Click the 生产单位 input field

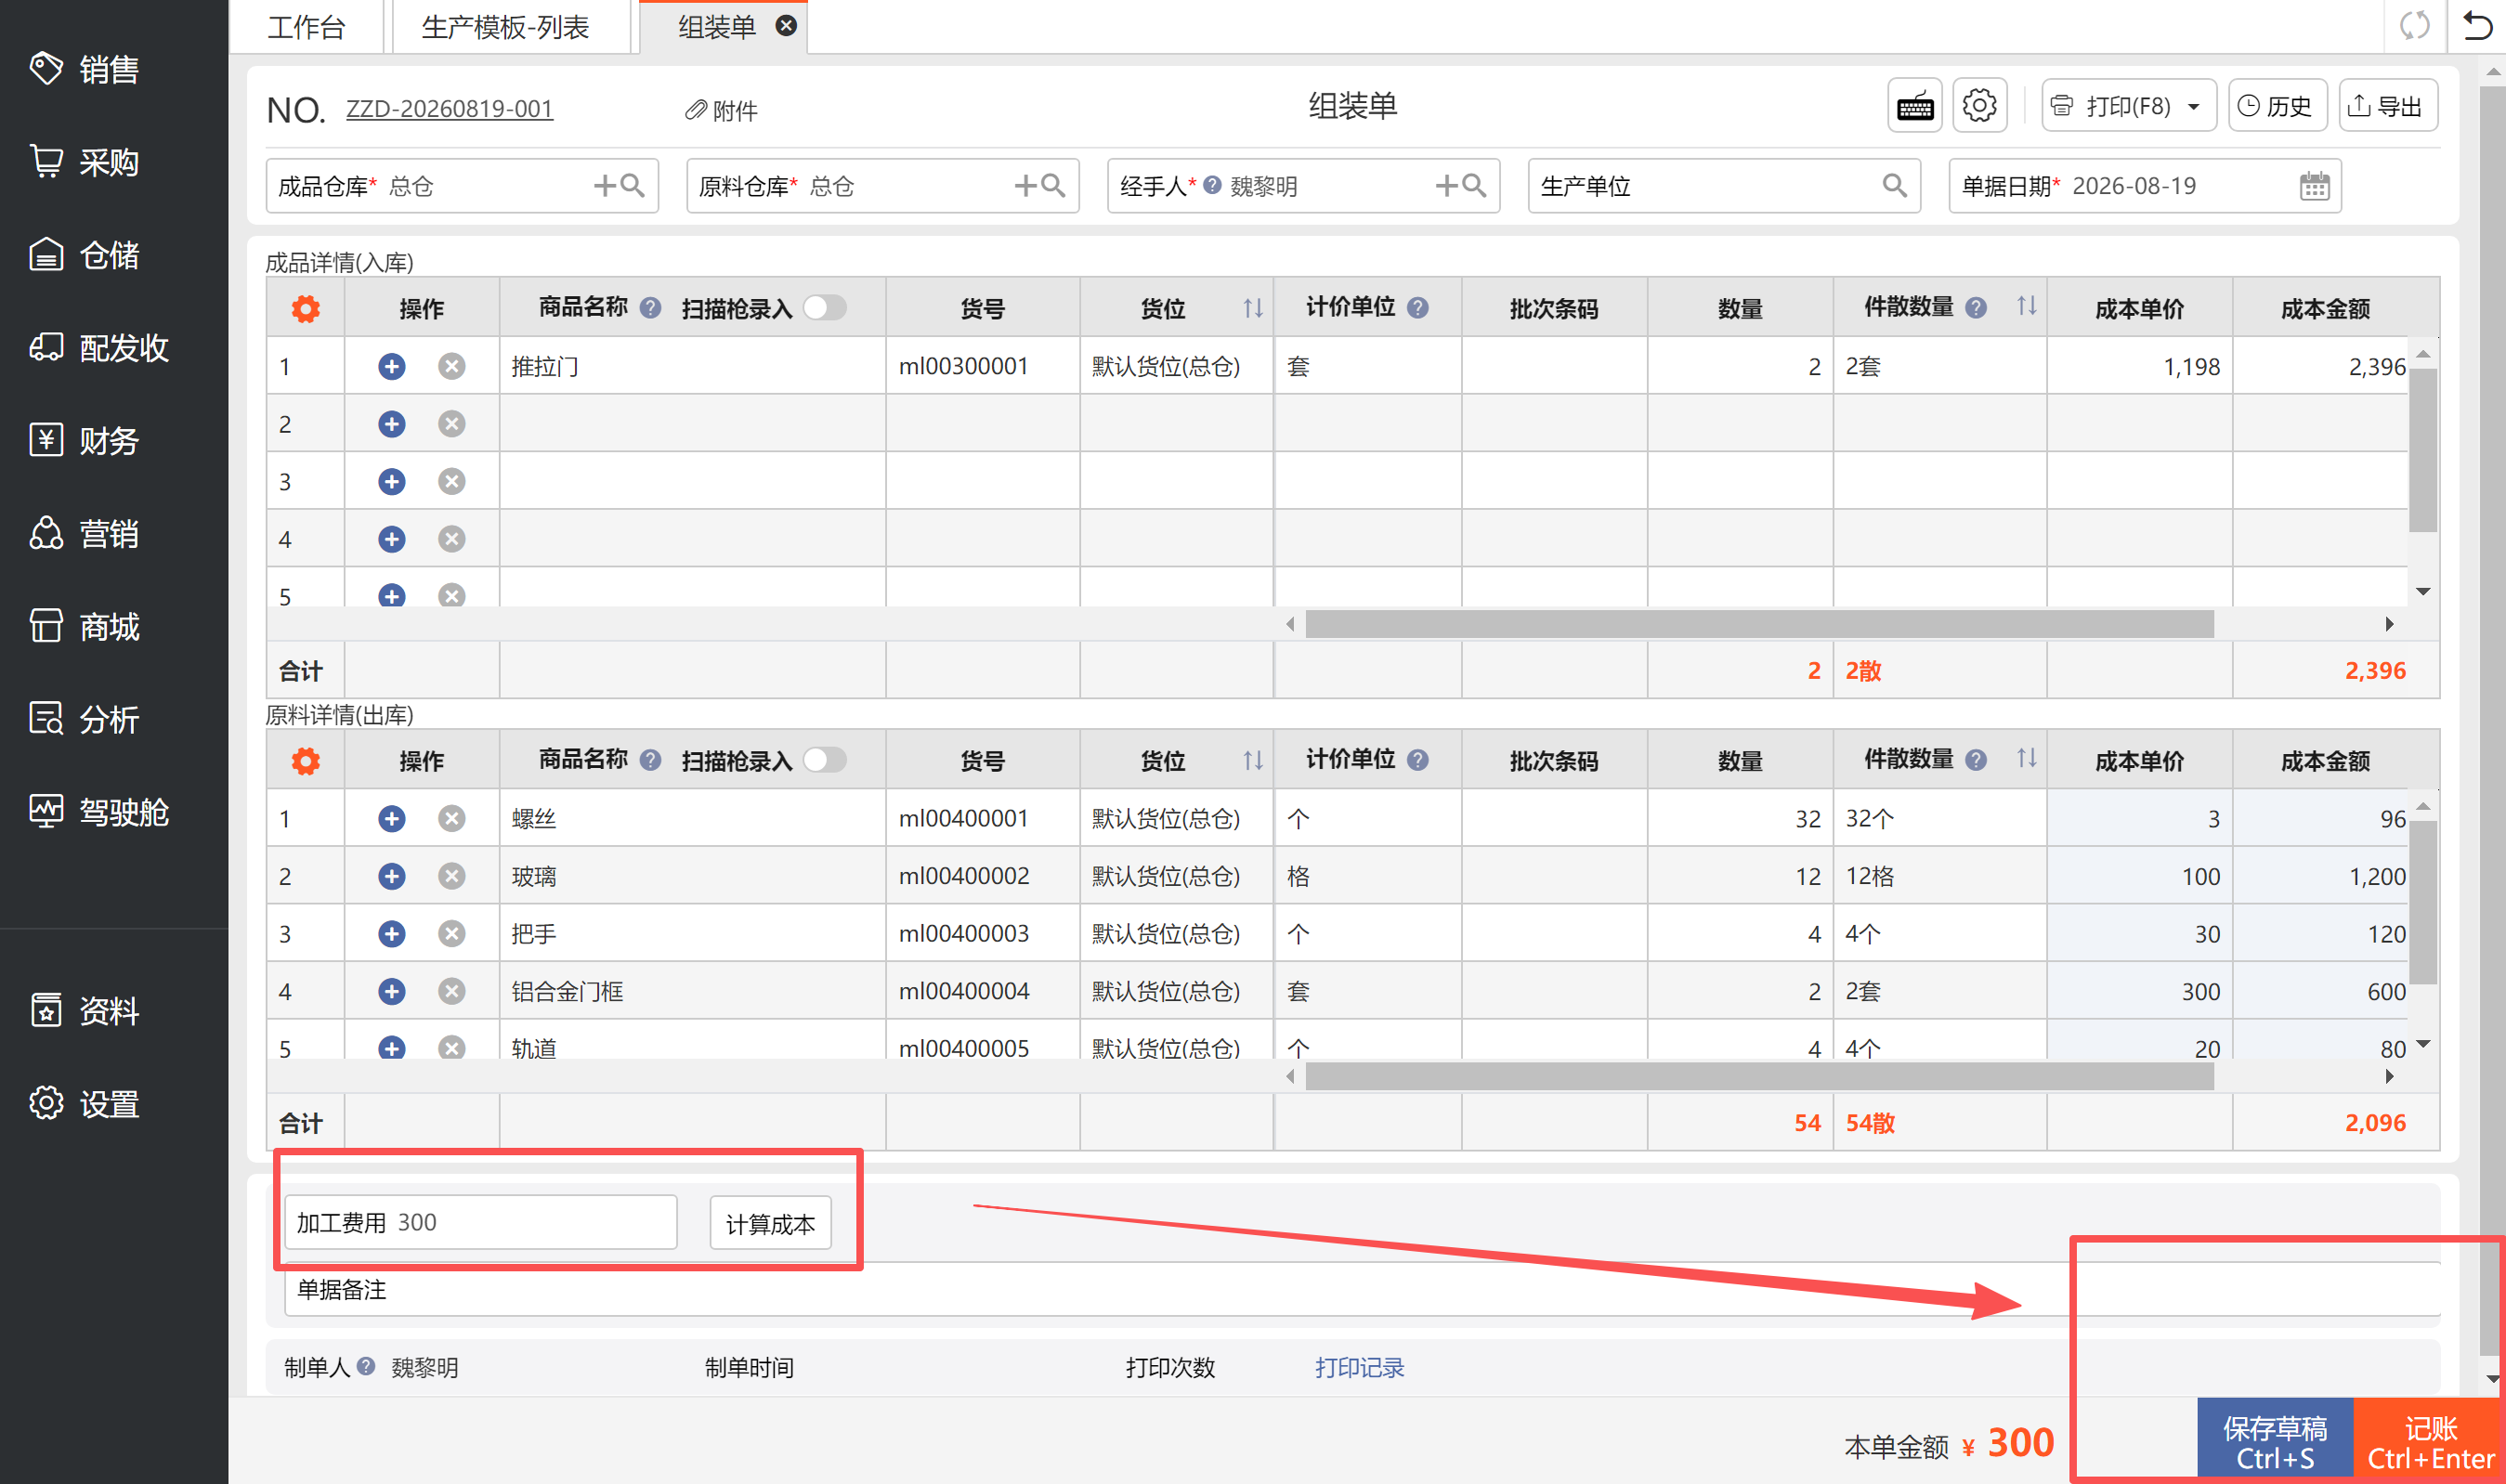(x=1724, y=186)
